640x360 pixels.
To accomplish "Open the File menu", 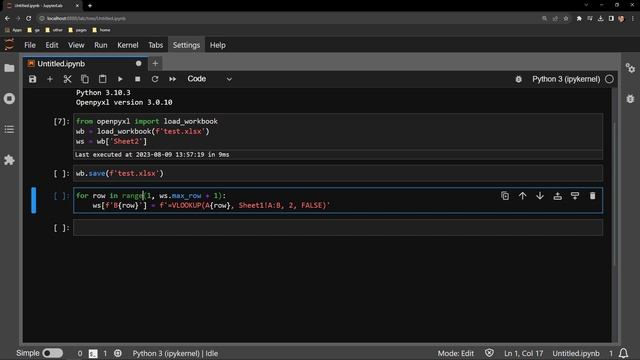I will tap(30, 45).
